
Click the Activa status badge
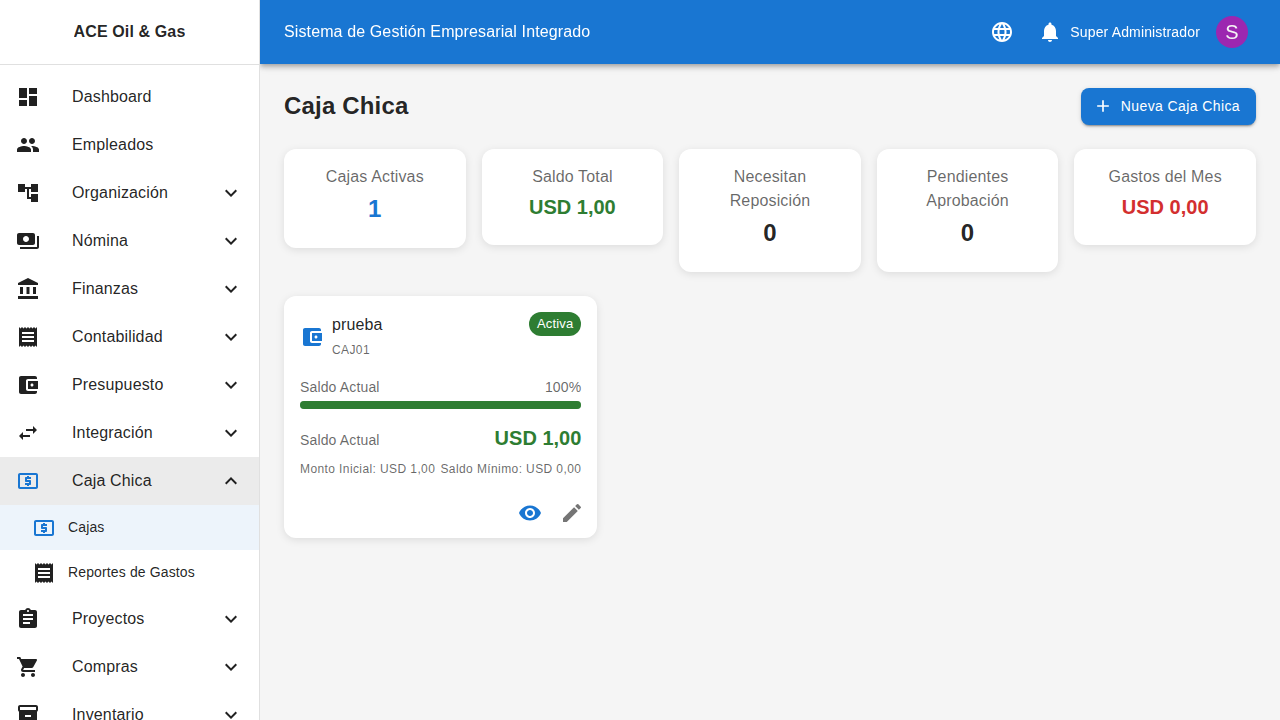pyautogui.click(x=555, y=324)
